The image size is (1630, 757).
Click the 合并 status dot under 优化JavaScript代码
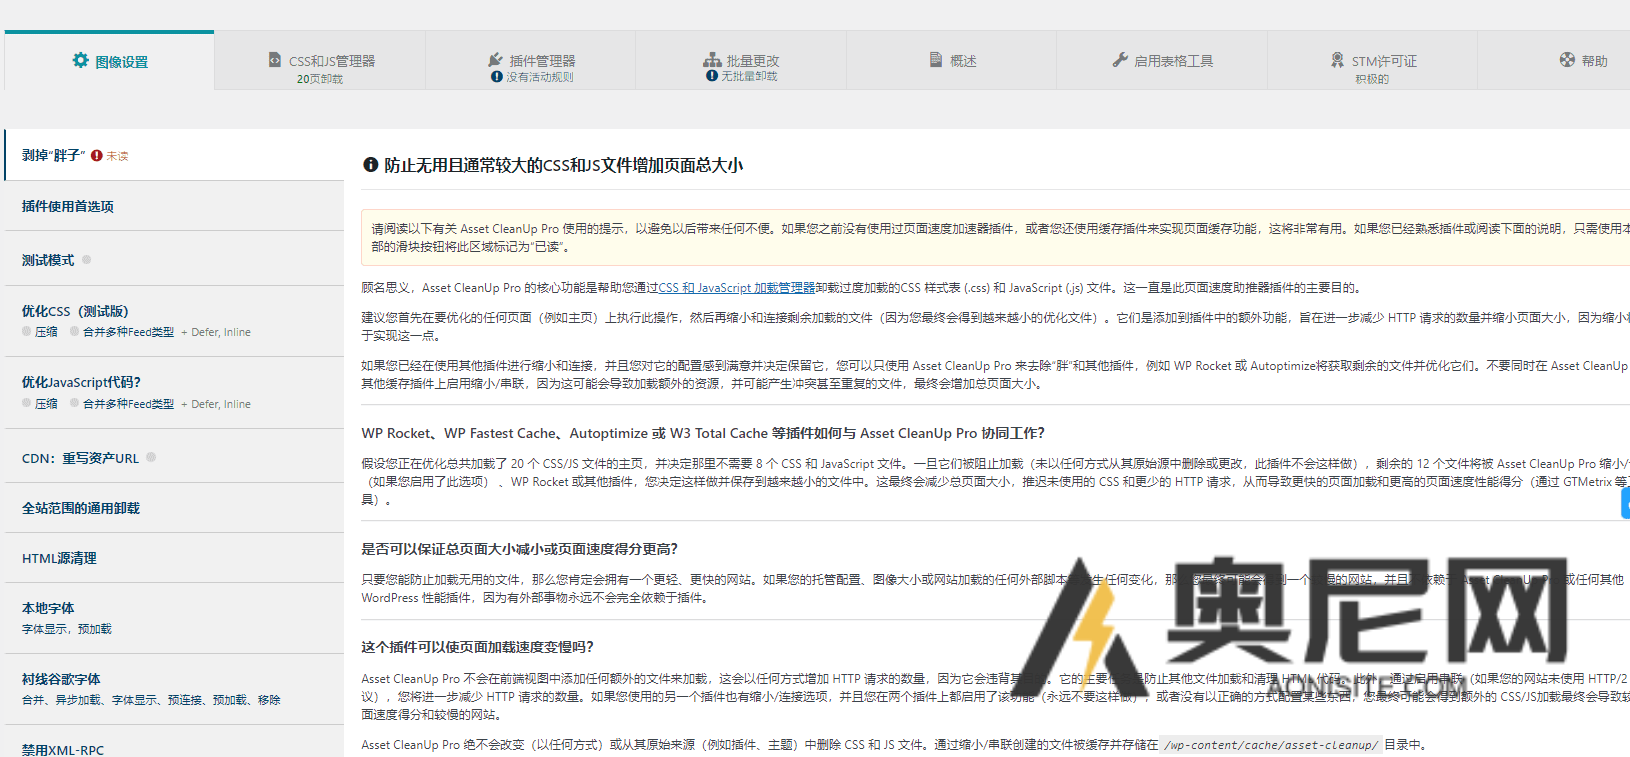pos(75,403)
